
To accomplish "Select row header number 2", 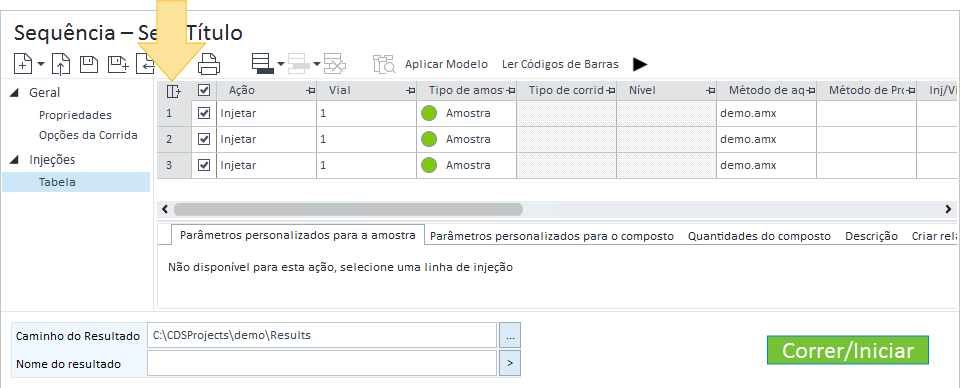I will click(x=174, y=140).
